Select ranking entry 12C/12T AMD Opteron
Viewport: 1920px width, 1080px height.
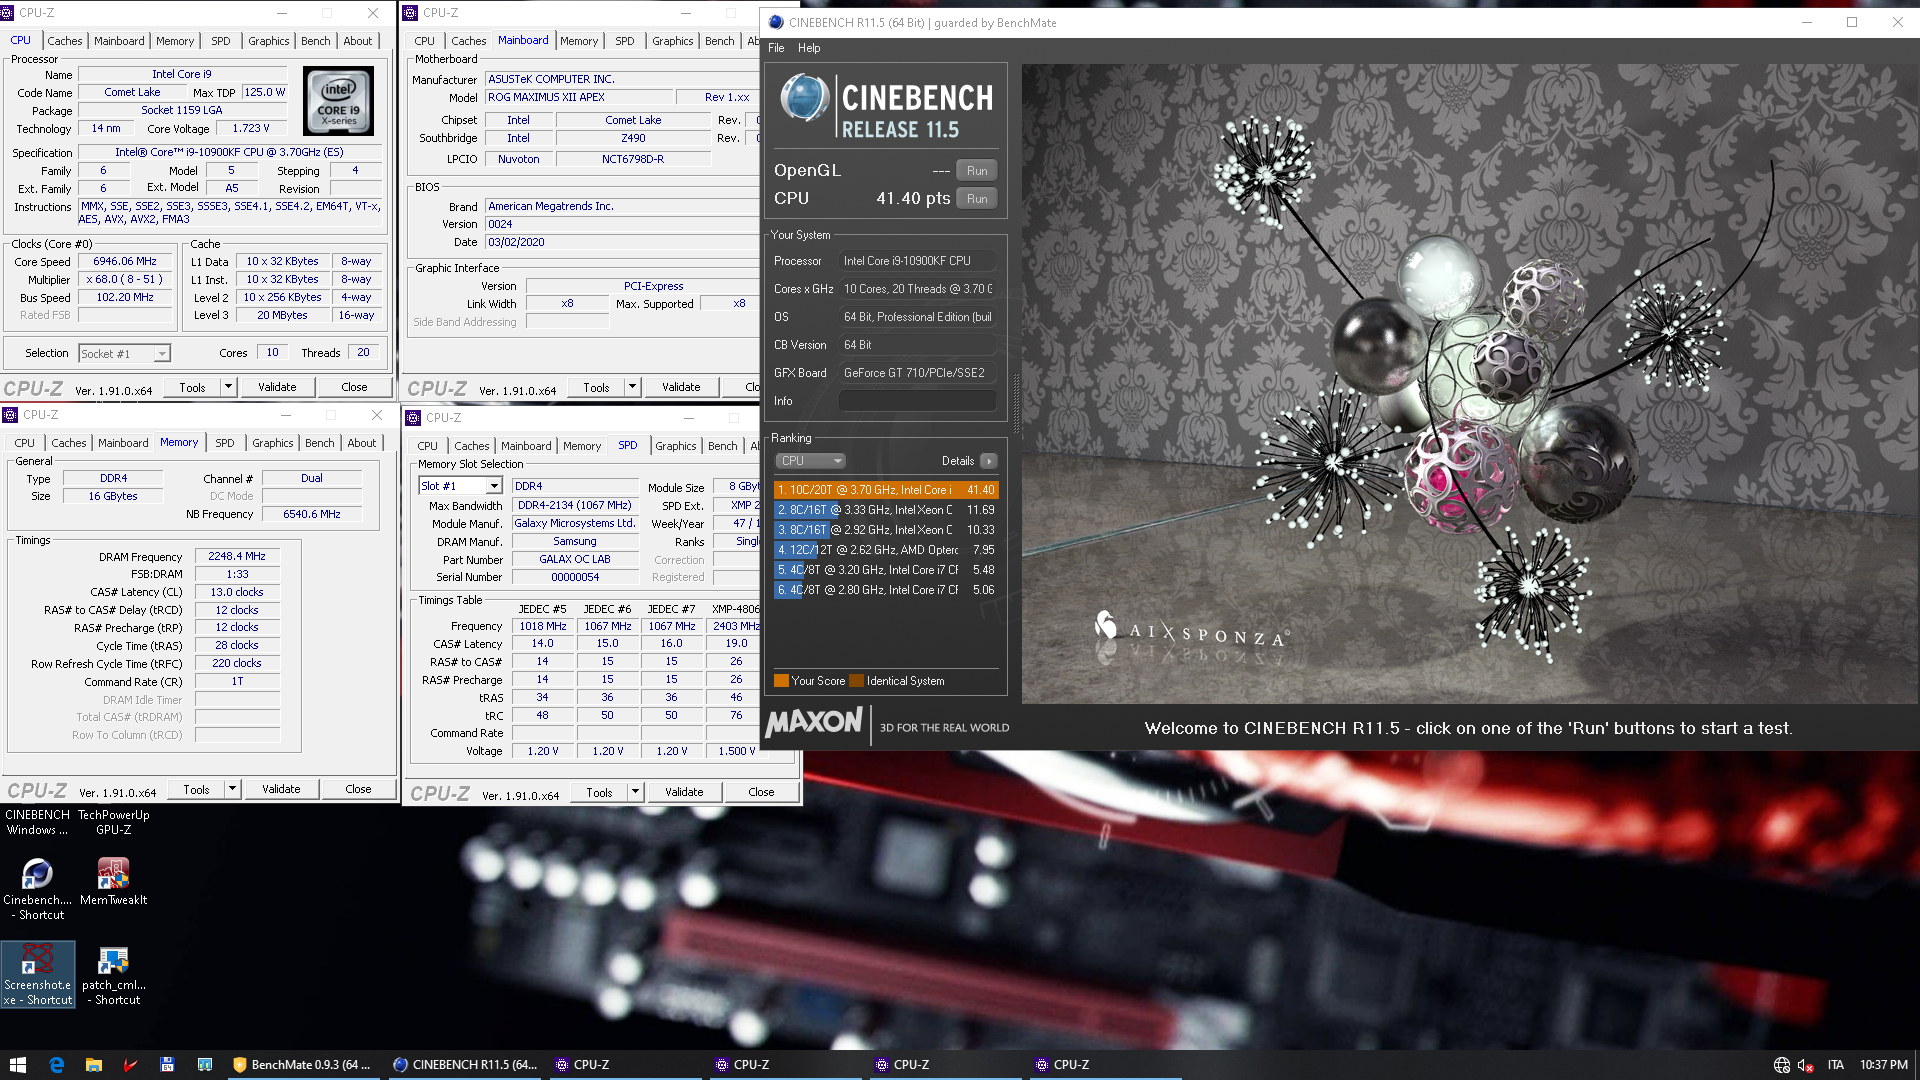click(886, 550)
